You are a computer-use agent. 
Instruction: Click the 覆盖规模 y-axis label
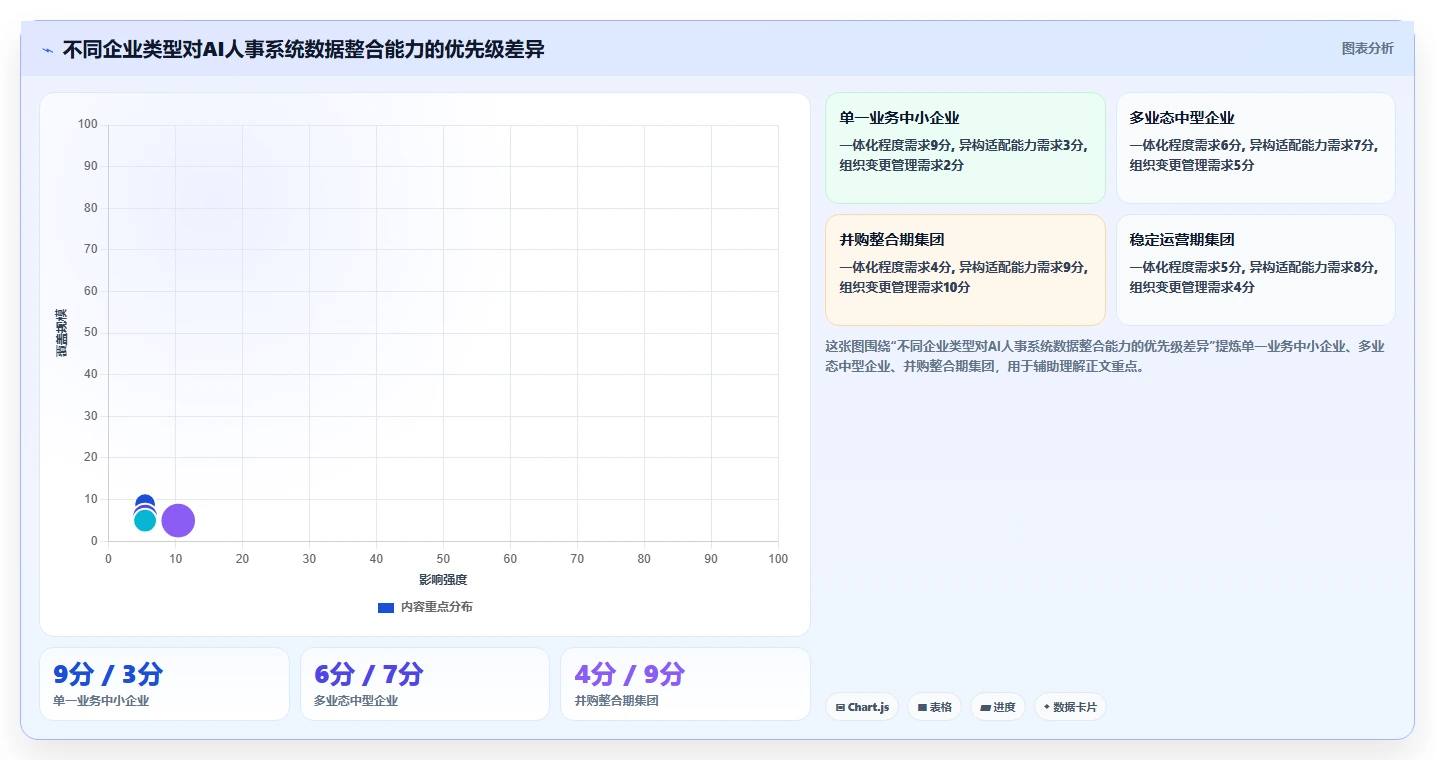62,333
